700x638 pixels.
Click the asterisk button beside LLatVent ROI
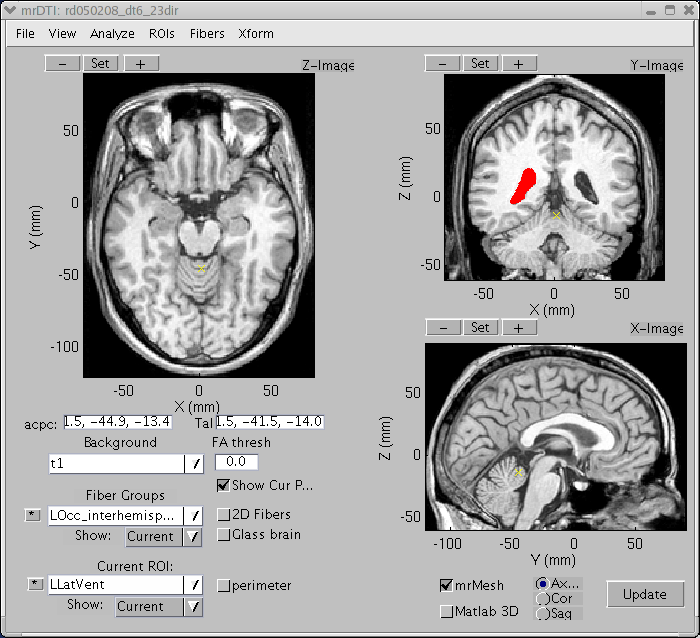click(x=33, y=584)
